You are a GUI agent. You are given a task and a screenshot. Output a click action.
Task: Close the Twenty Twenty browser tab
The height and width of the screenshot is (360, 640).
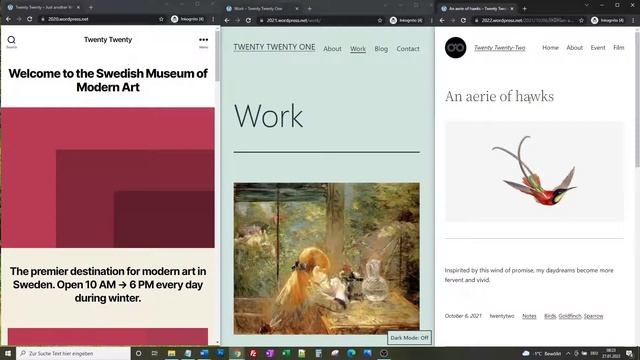(x=78, y=7)
